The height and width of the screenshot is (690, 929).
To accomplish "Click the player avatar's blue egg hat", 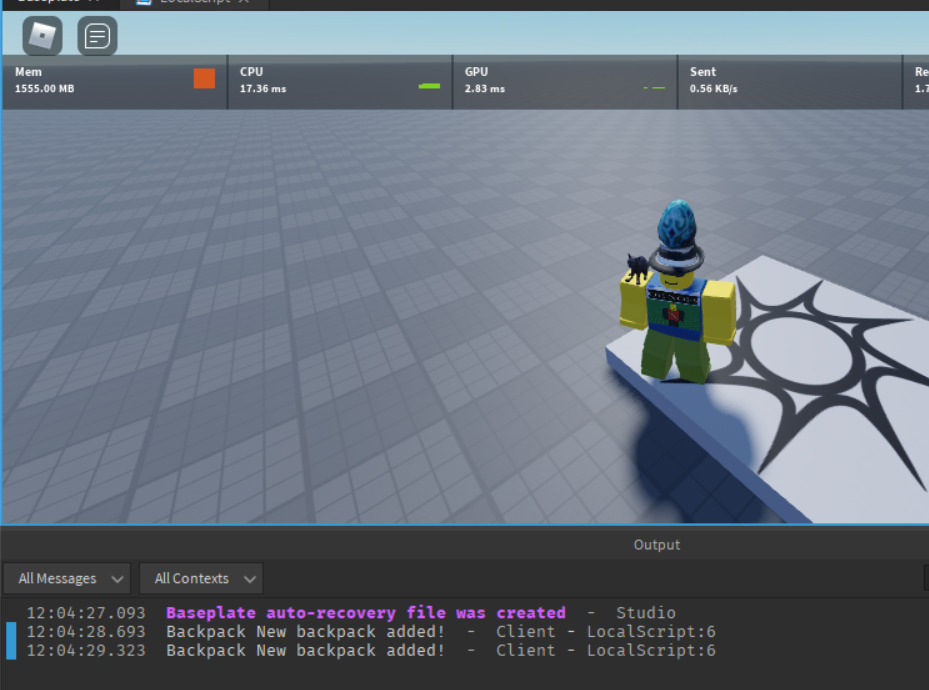I will pos(678,227).
